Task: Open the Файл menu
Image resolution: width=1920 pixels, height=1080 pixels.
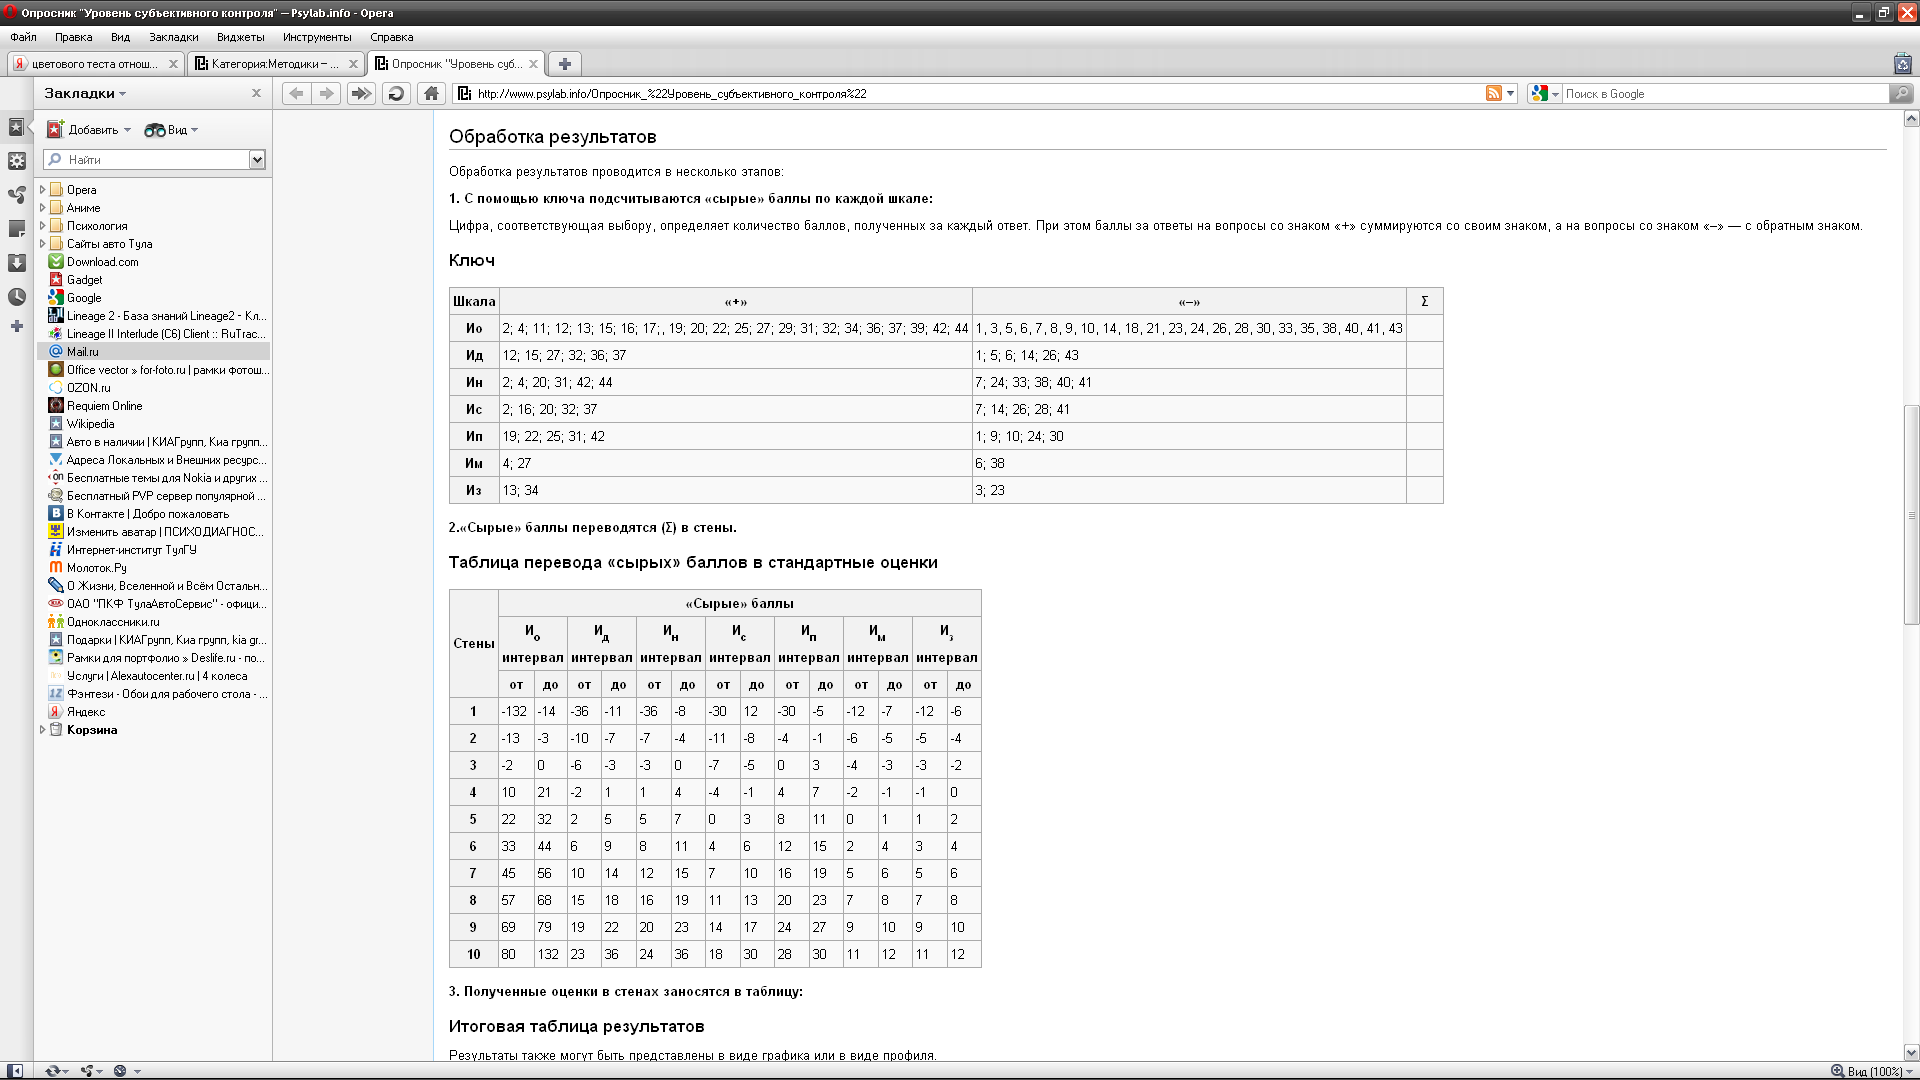Action: pos(23,37)
